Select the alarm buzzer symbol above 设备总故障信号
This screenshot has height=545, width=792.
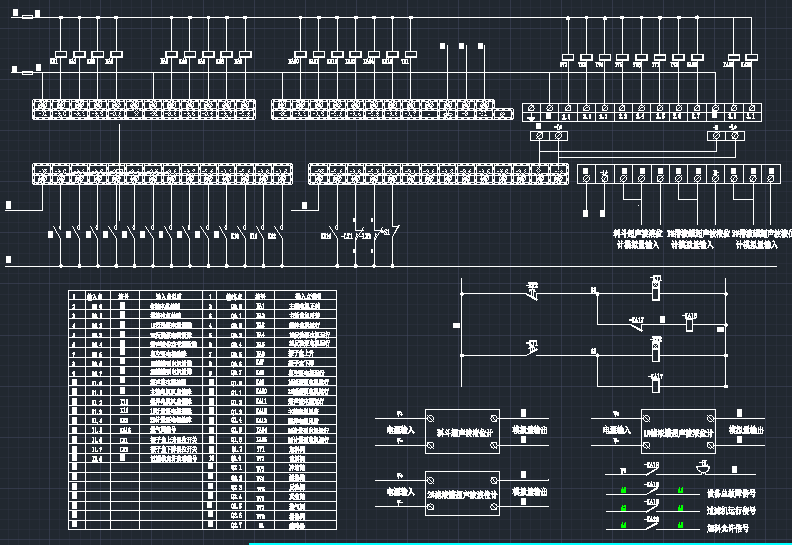point(703,467)
